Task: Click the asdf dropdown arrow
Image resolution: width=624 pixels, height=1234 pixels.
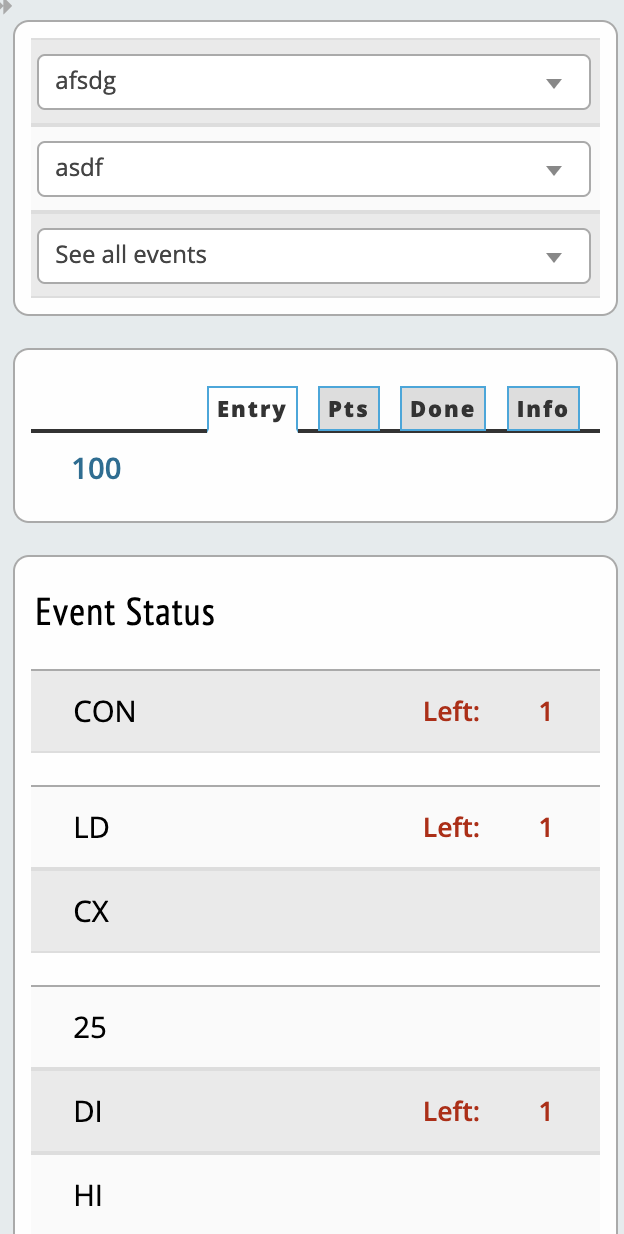Action: pyautogui.click(x=555, y=171)
